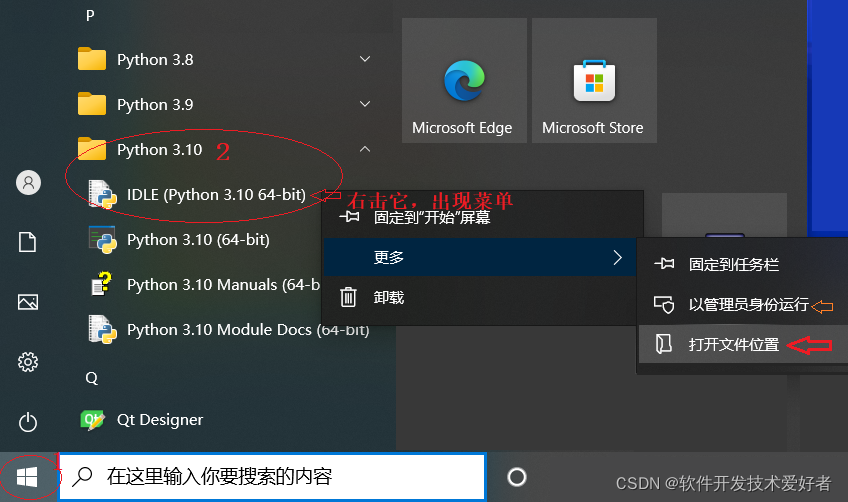Expand the Python 3.8 folder chevron

365,59
